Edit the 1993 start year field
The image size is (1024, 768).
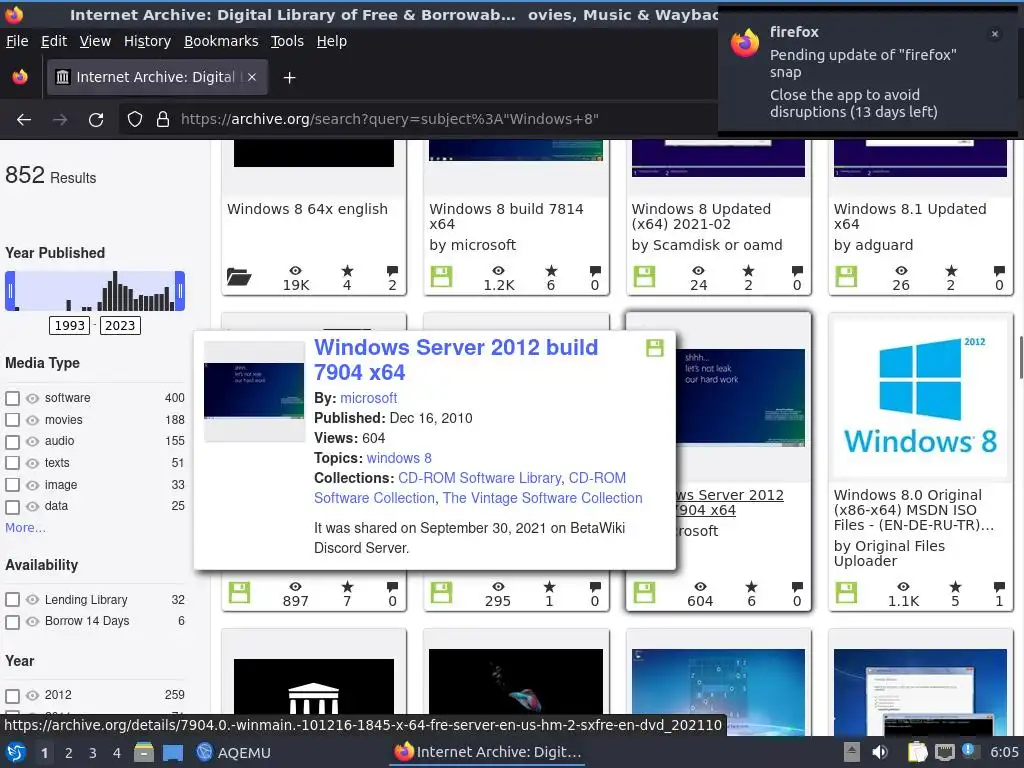point(70,326)
